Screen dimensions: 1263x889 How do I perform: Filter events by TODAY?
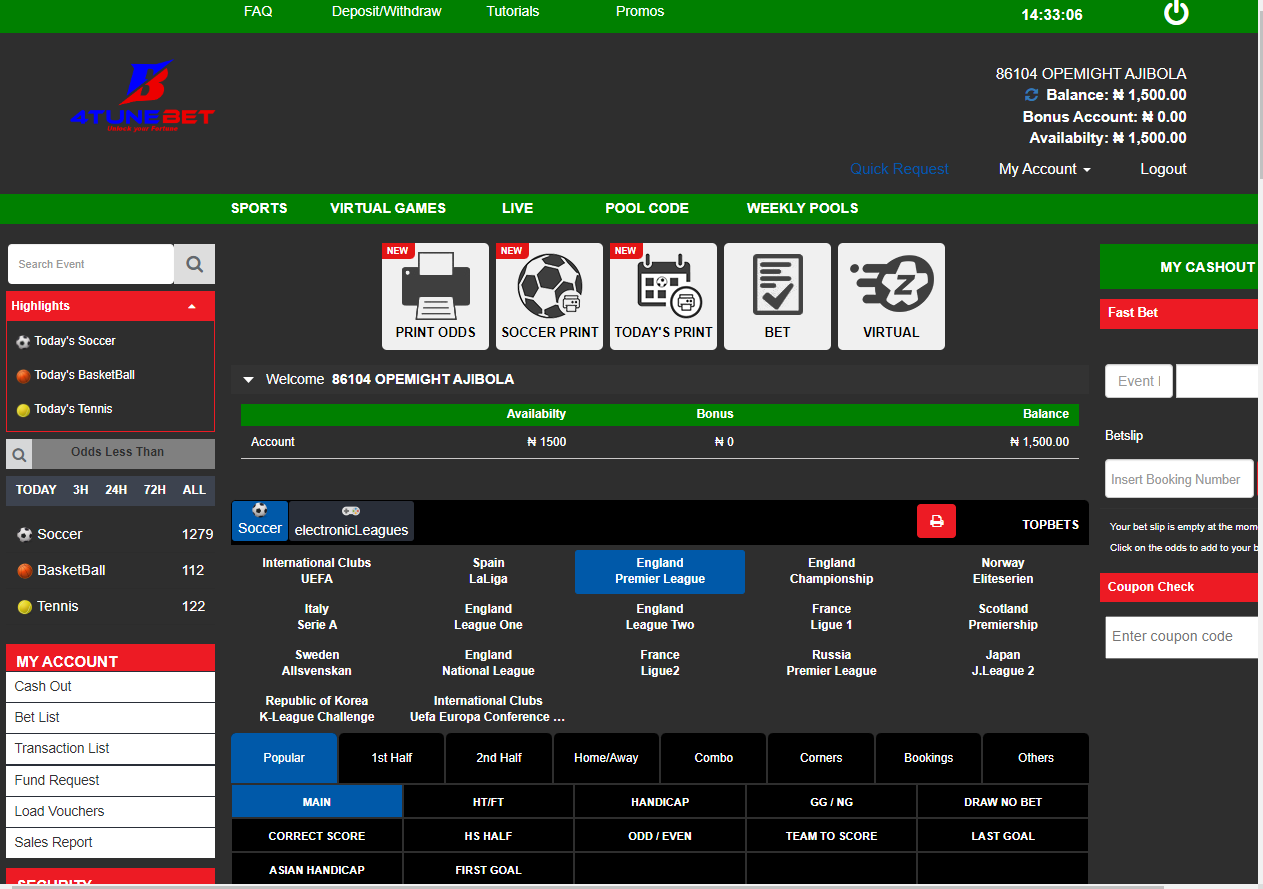(36, 490)
